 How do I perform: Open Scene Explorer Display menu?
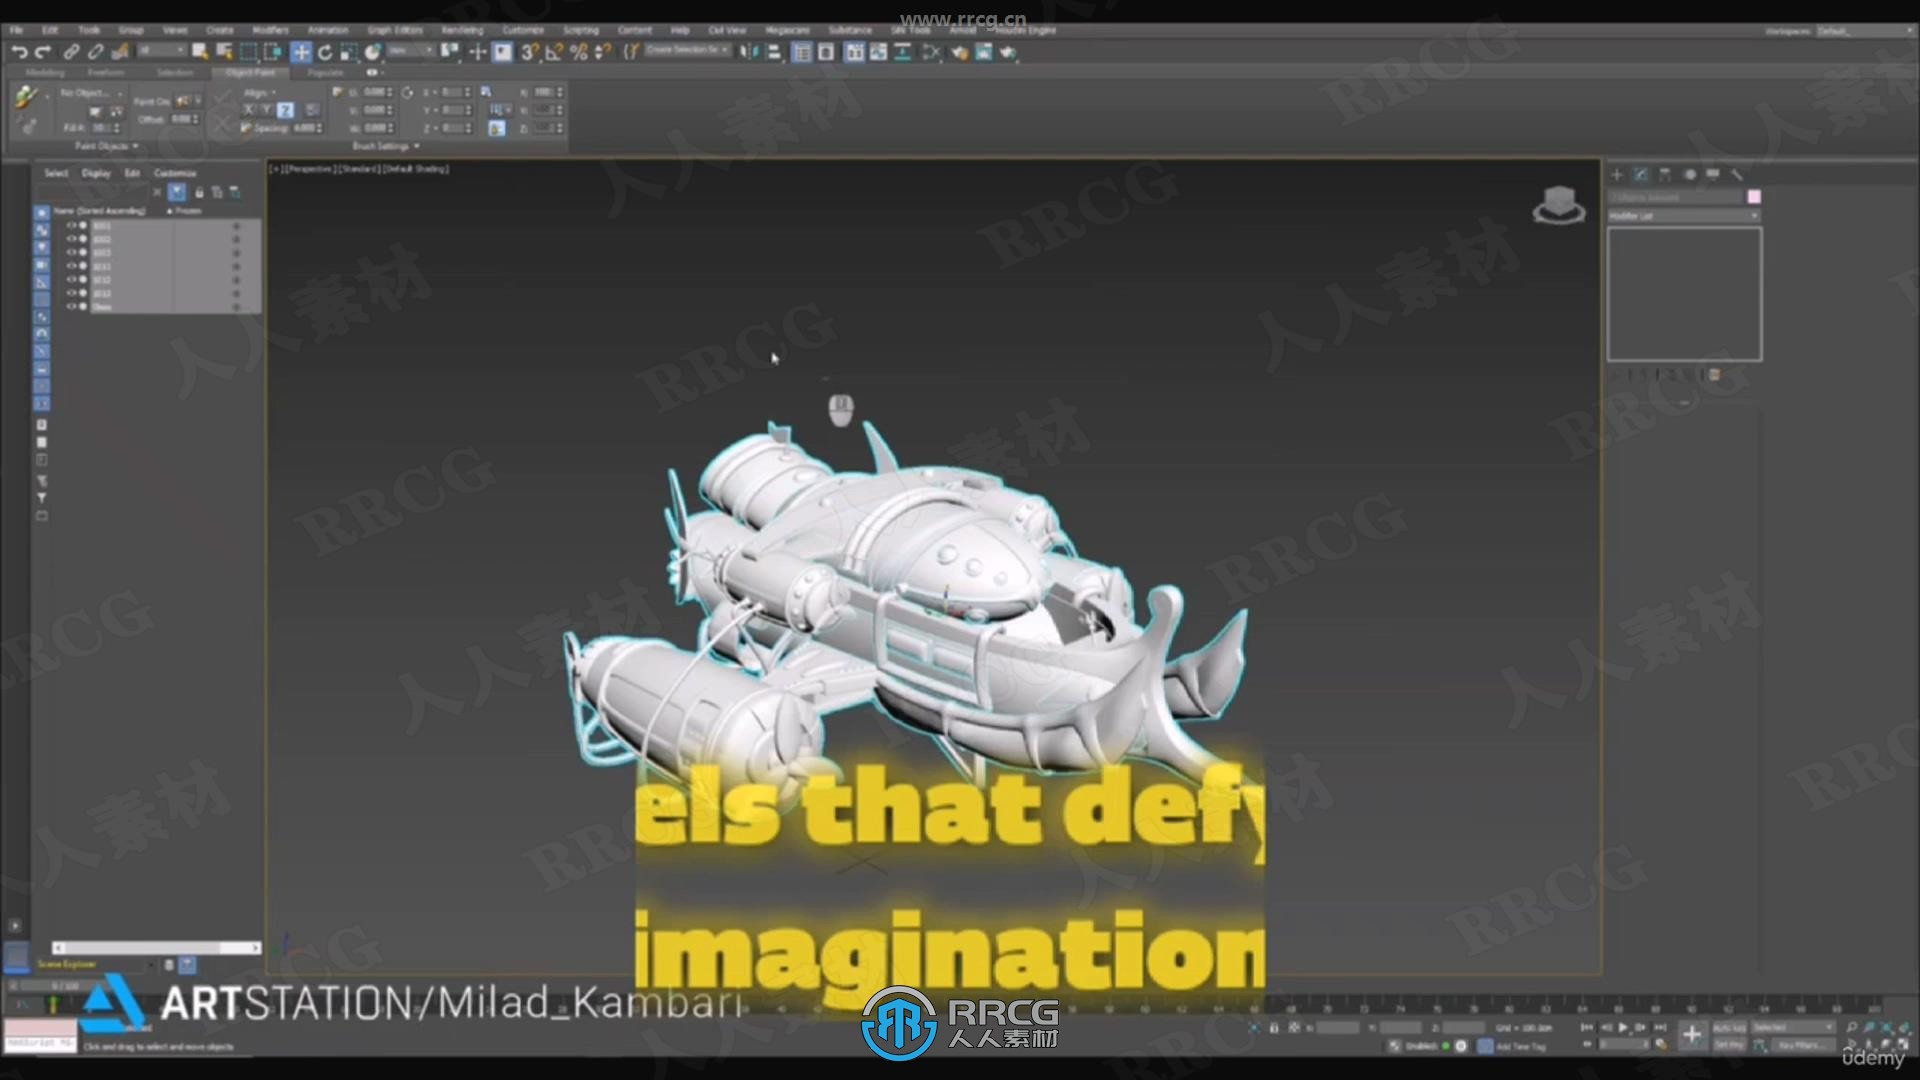pos(96,173)
